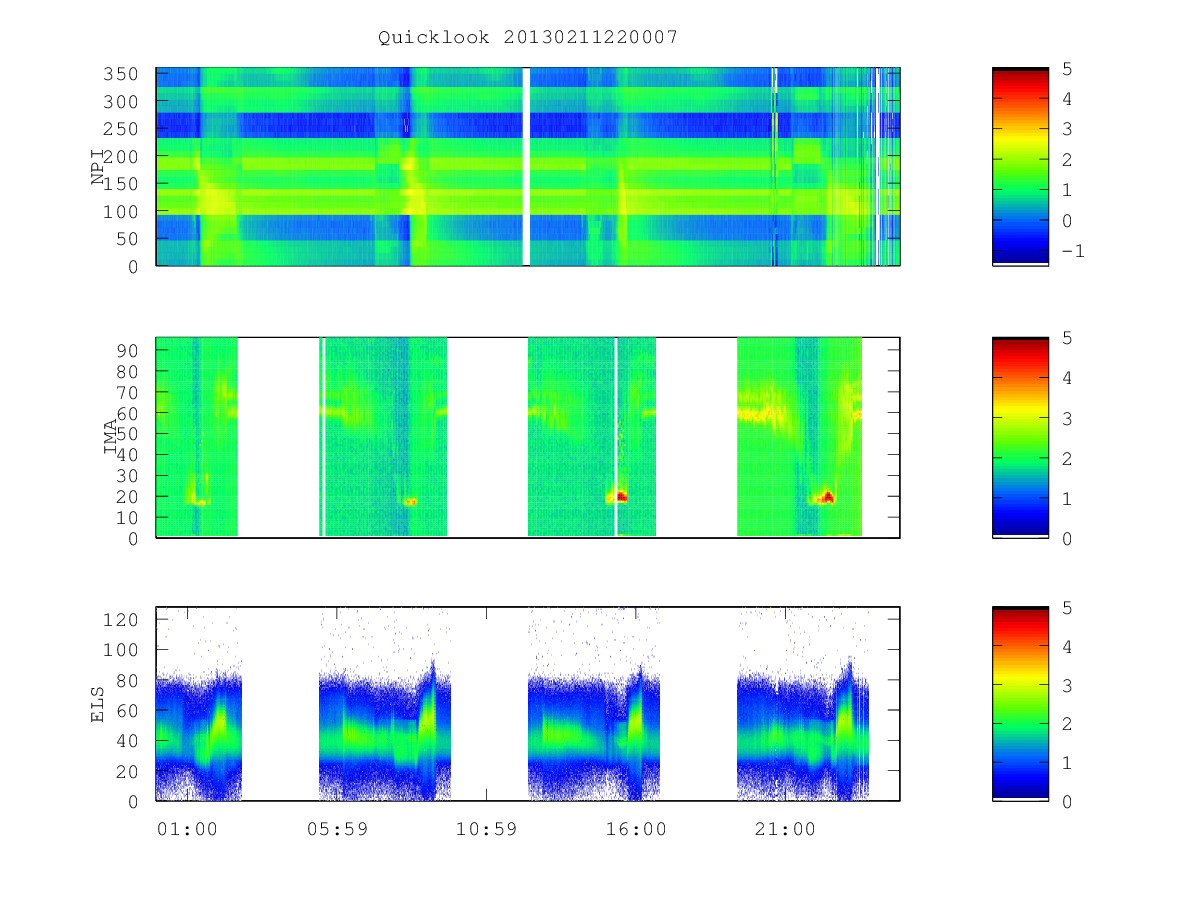Click the 2 label on NPI colorbar
Viewport: 1200px width, 900px height.
pyautogui.click(x=1066, y=160)
